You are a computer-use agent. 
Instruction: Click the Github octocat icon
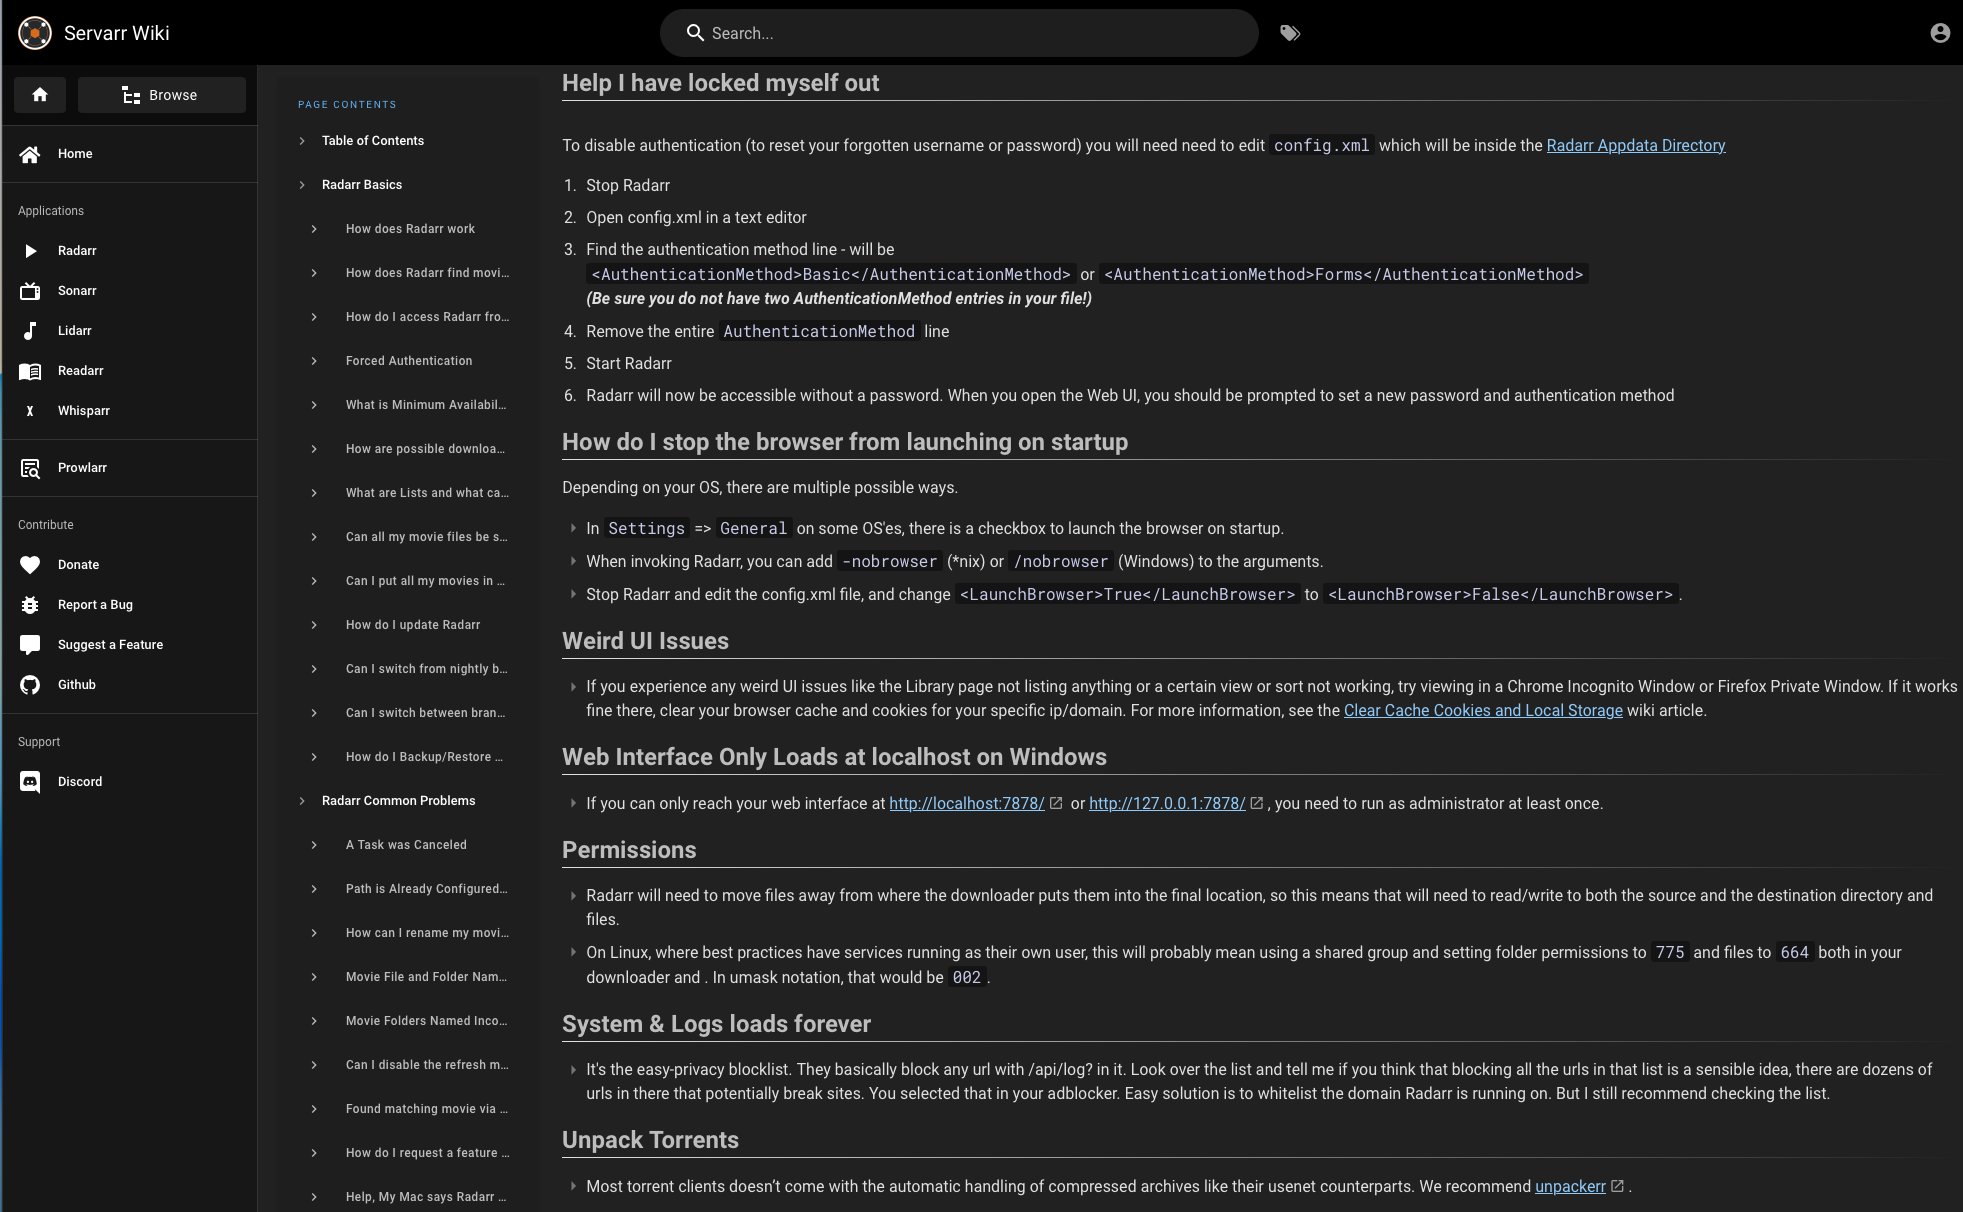pyautogui.click(x=30, y=685)
